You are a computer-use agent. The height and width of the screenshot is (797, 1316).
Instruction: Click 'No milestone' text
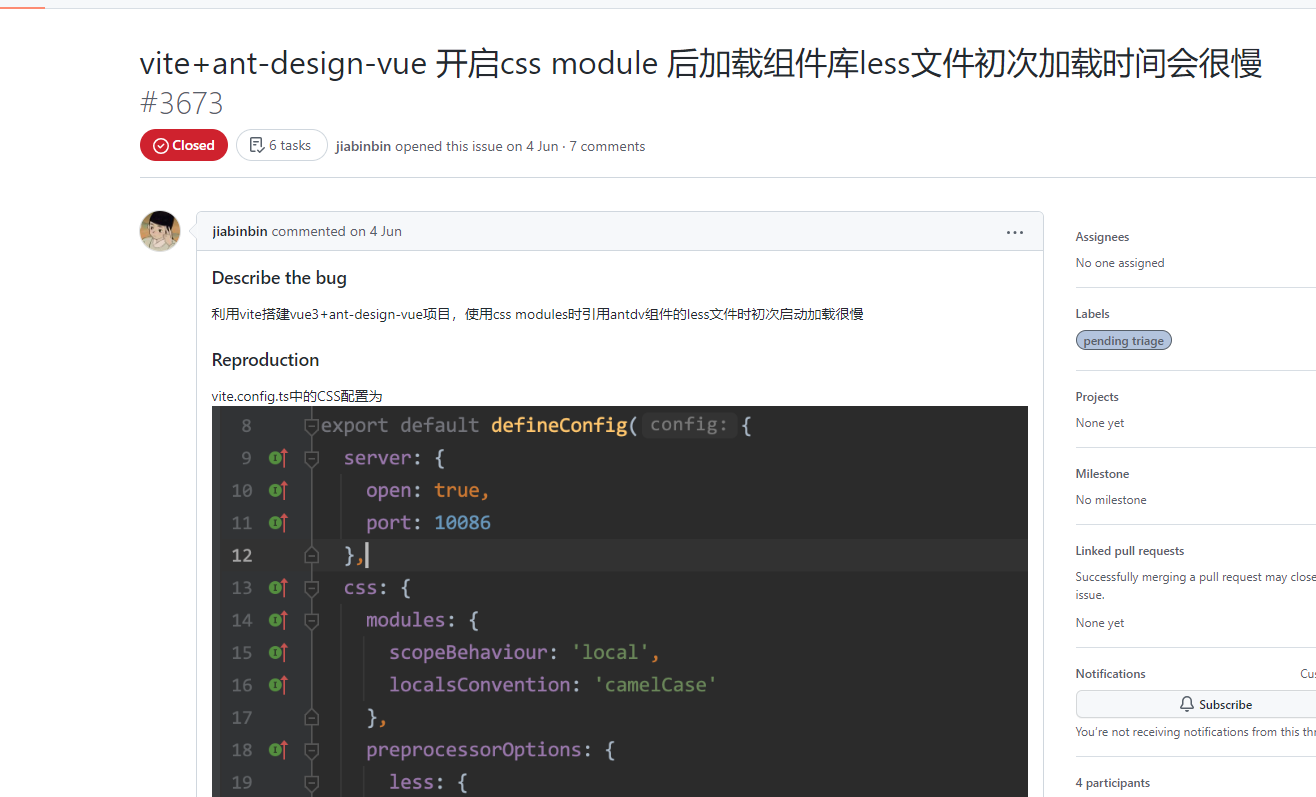(x=1111, y=500)
